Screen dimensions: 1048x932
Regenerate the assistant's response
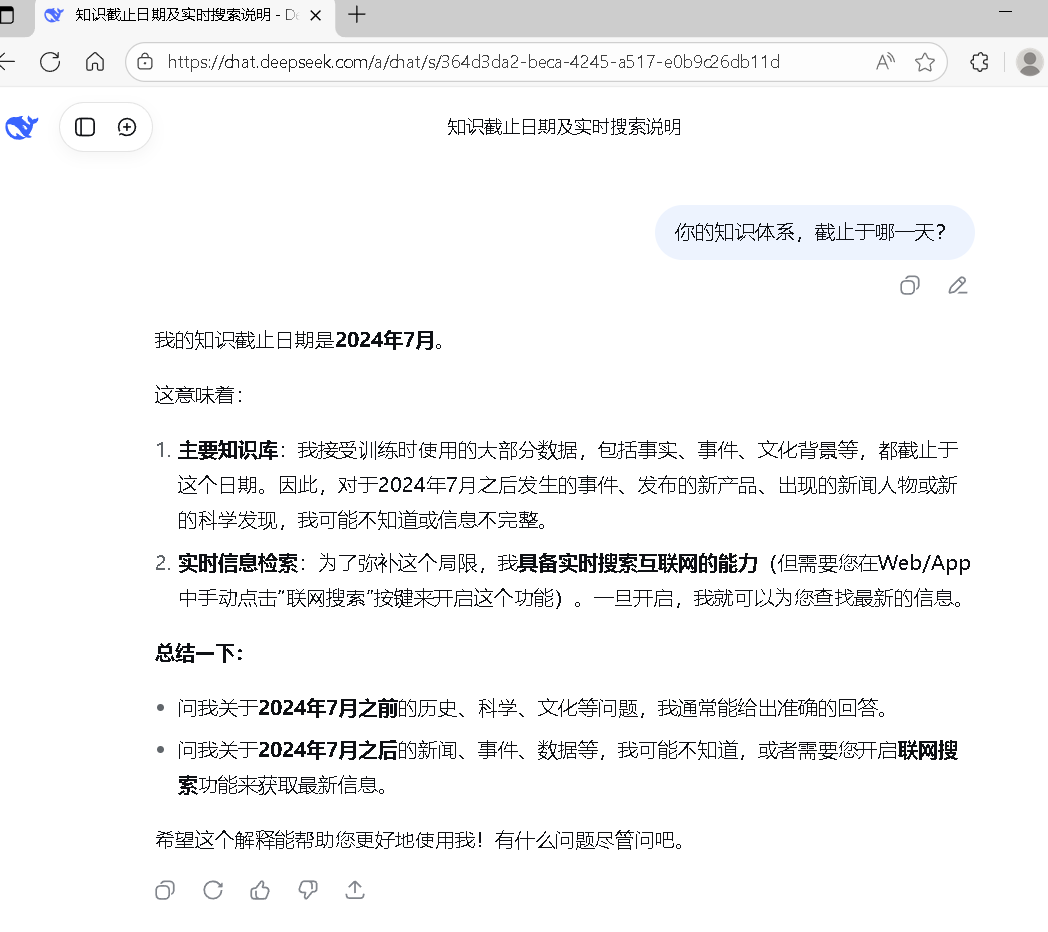tap(213, 890)
